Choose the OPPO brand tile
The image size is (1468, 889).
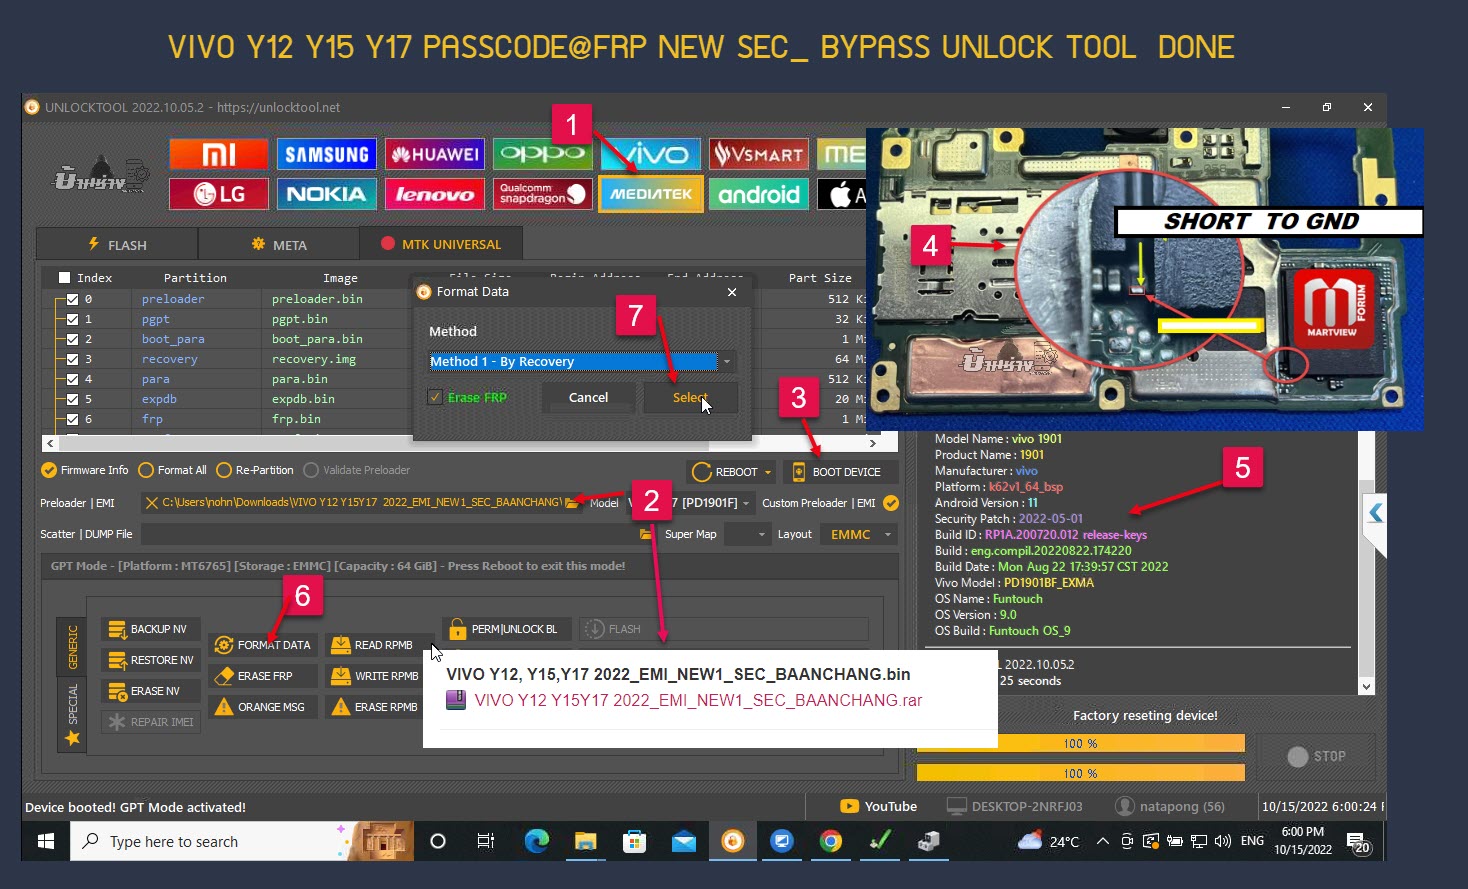pyautogui.click(x=542, y=154)
